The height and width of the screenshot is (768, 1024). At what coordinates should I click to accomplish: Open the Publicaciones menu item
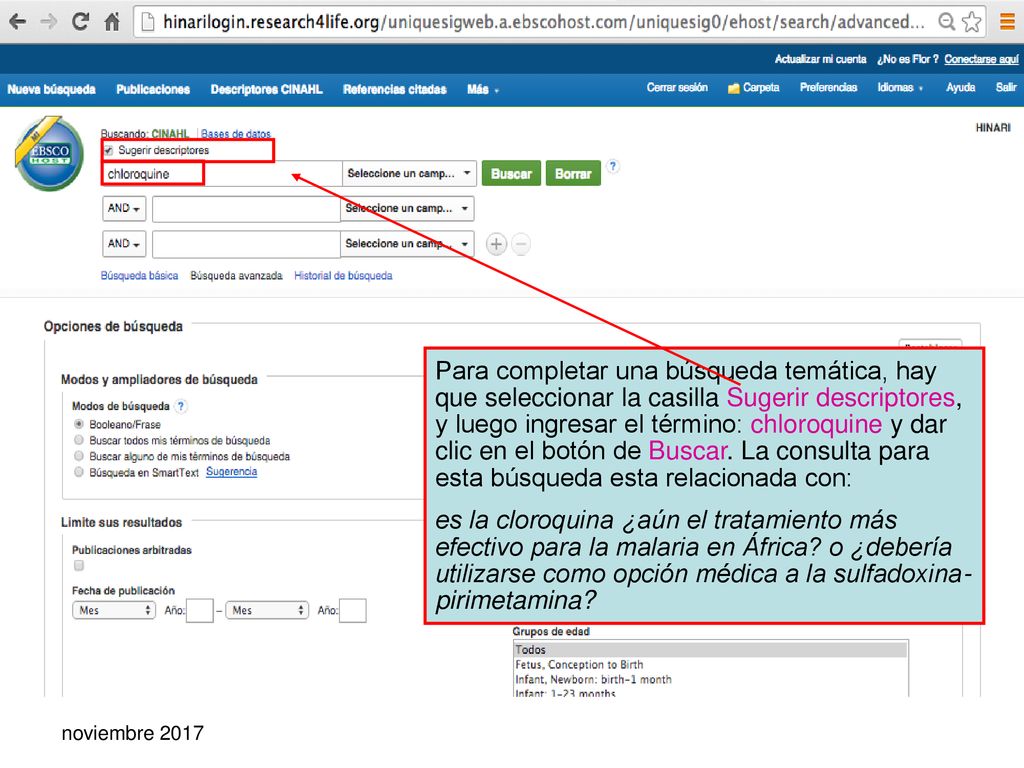[153, 89]
